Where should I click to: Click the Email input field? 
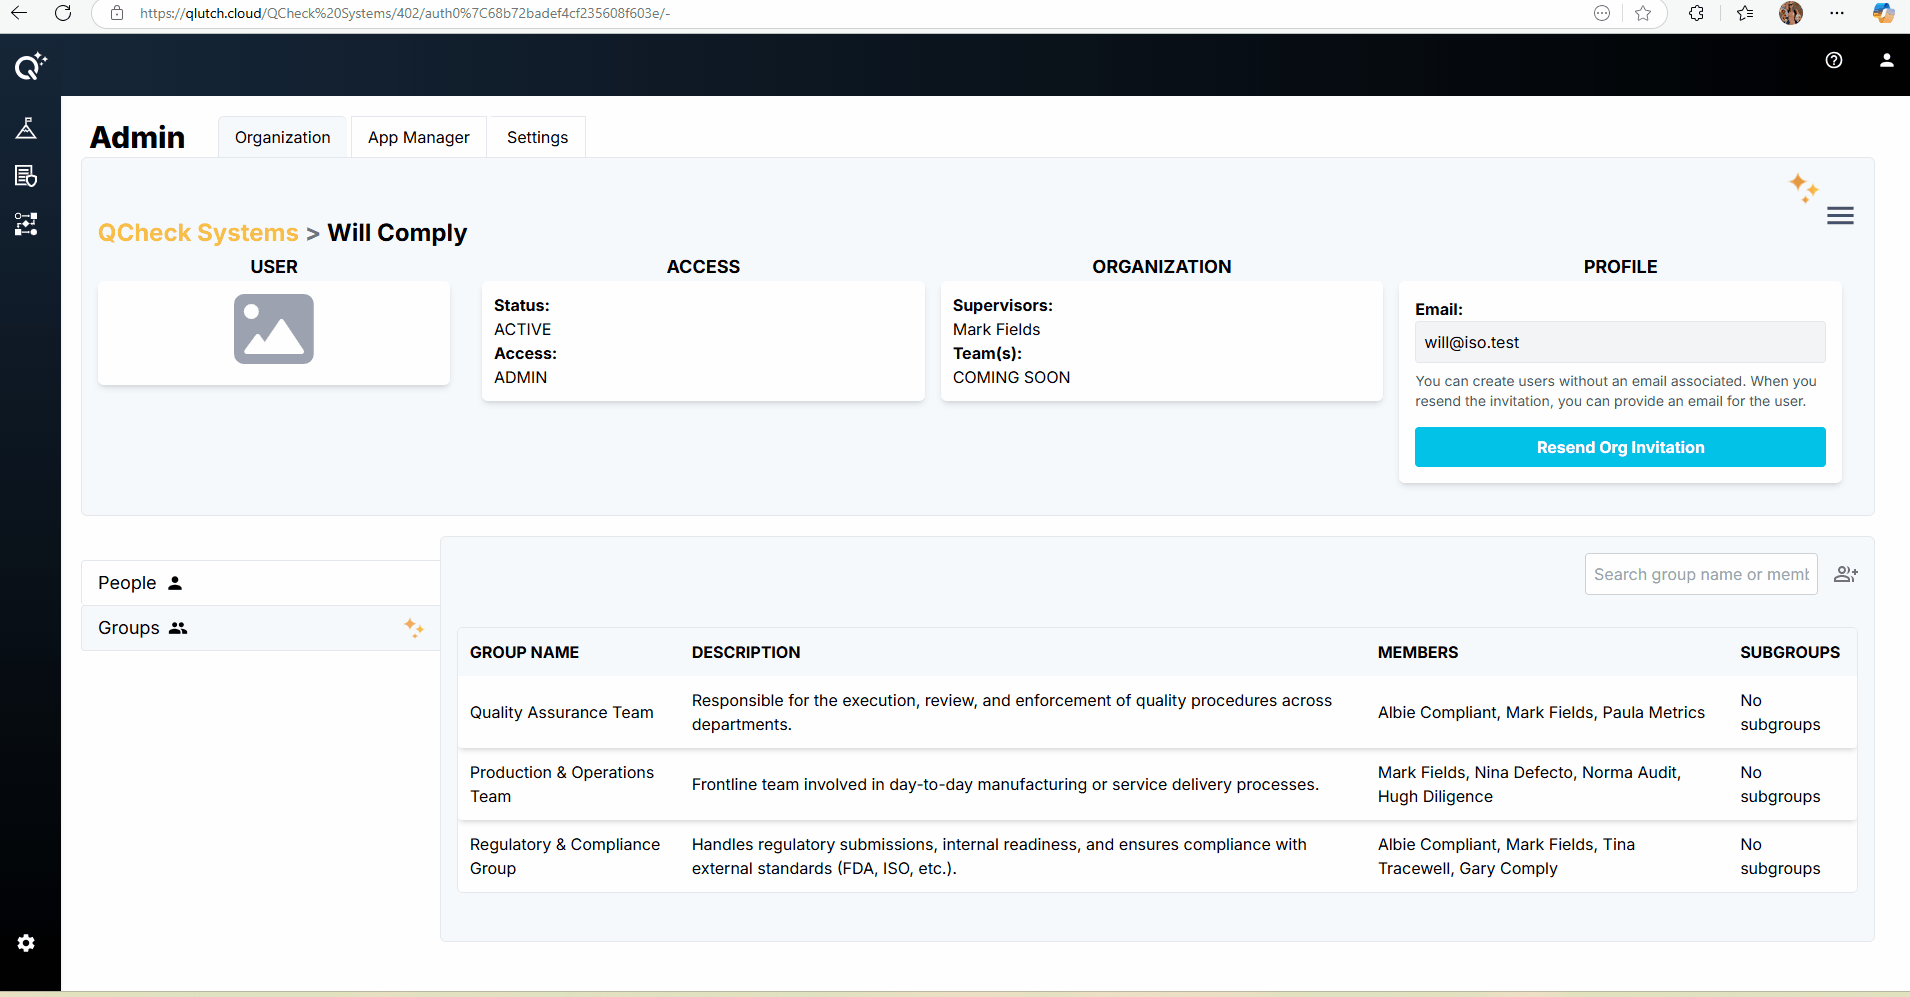pyautogui.click(x=1619, y=342)
